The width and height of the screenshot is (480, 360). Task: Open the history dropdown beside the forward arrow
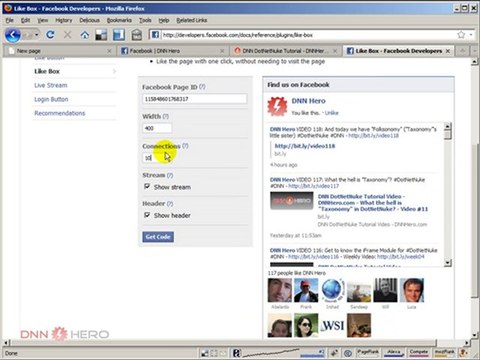[x=37, y=35]
